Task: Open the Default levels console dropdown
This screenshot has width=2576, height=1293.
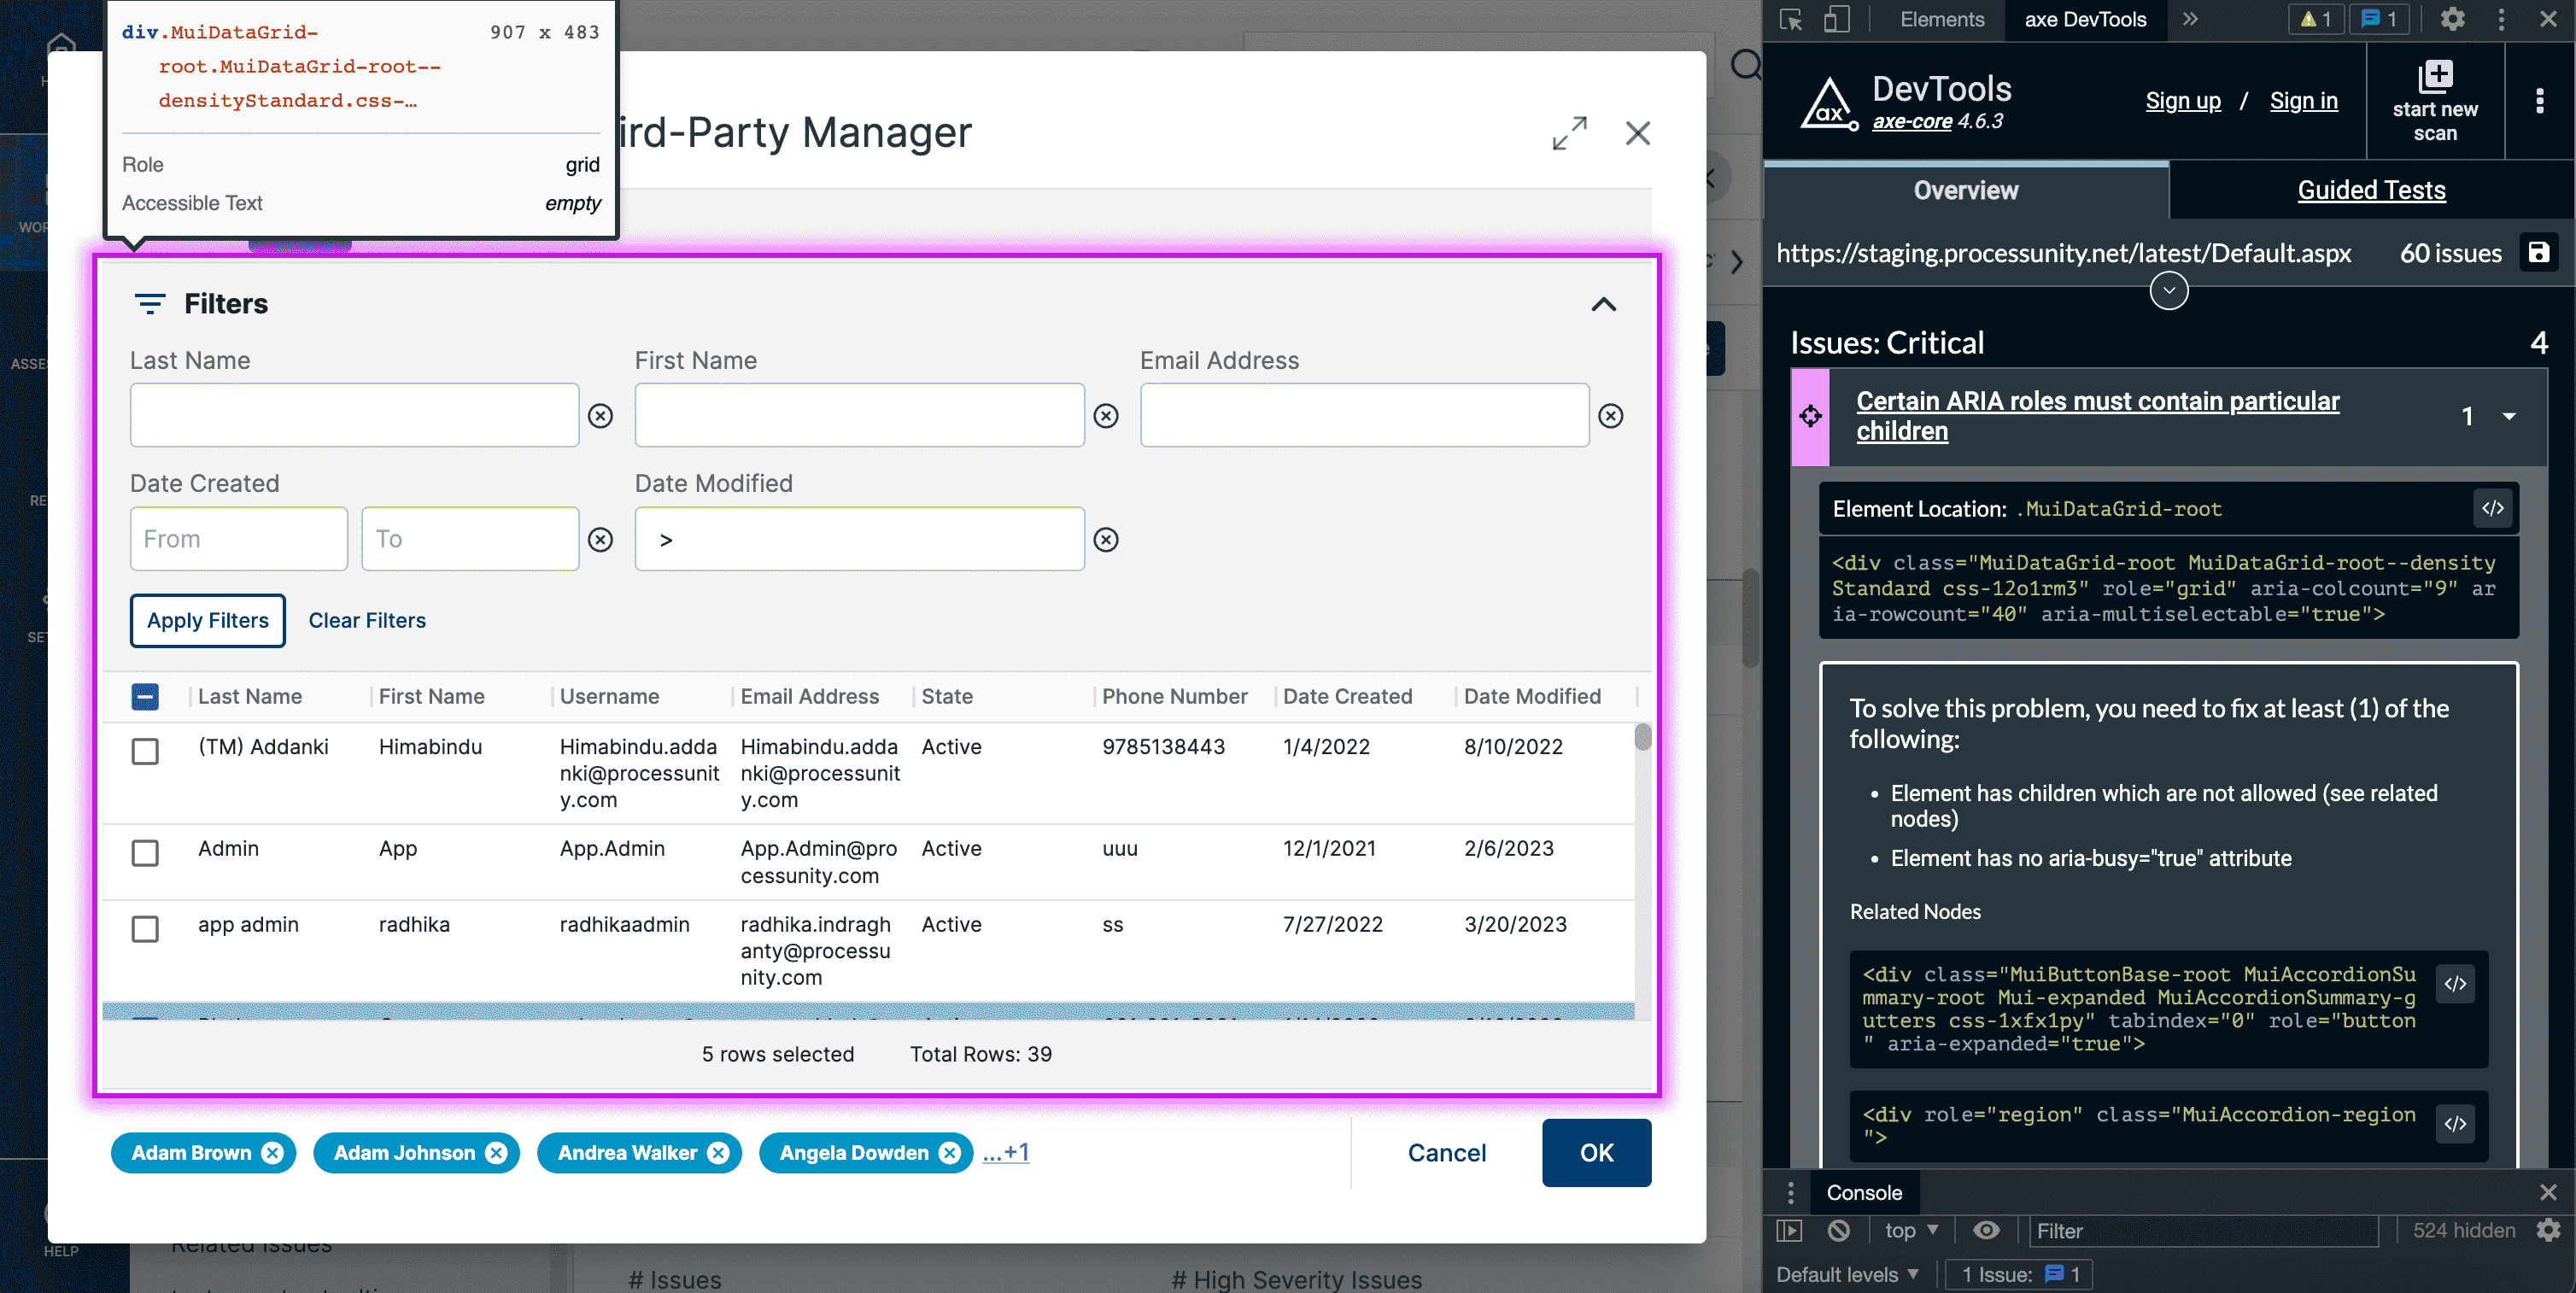Action: pos(1847,1274)
